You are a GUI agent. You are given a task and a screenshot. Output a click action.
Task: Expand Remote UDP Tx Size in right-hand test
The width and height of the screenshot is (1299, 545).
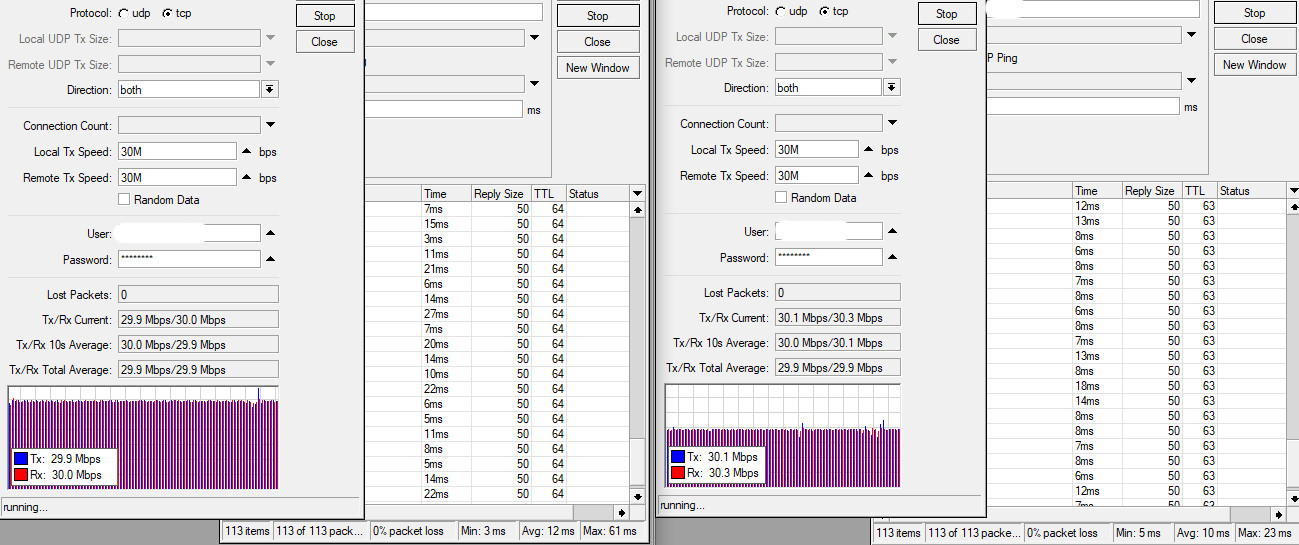pyautogui.click(x=892, y=62)
